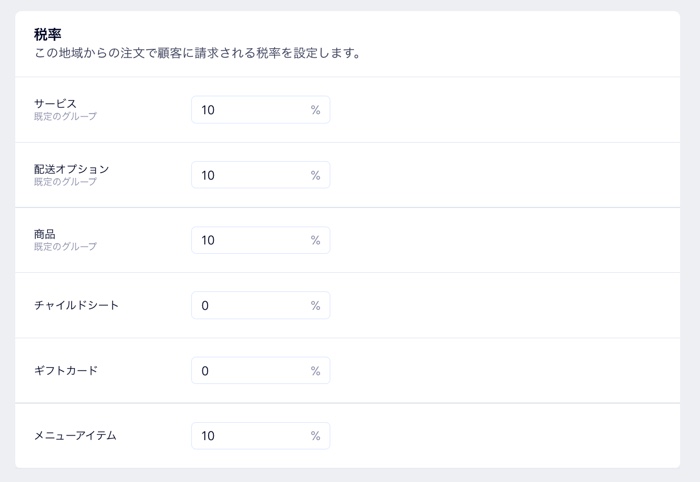
Task: Click the メニューアイテム tax rate field
Action: 250,436
